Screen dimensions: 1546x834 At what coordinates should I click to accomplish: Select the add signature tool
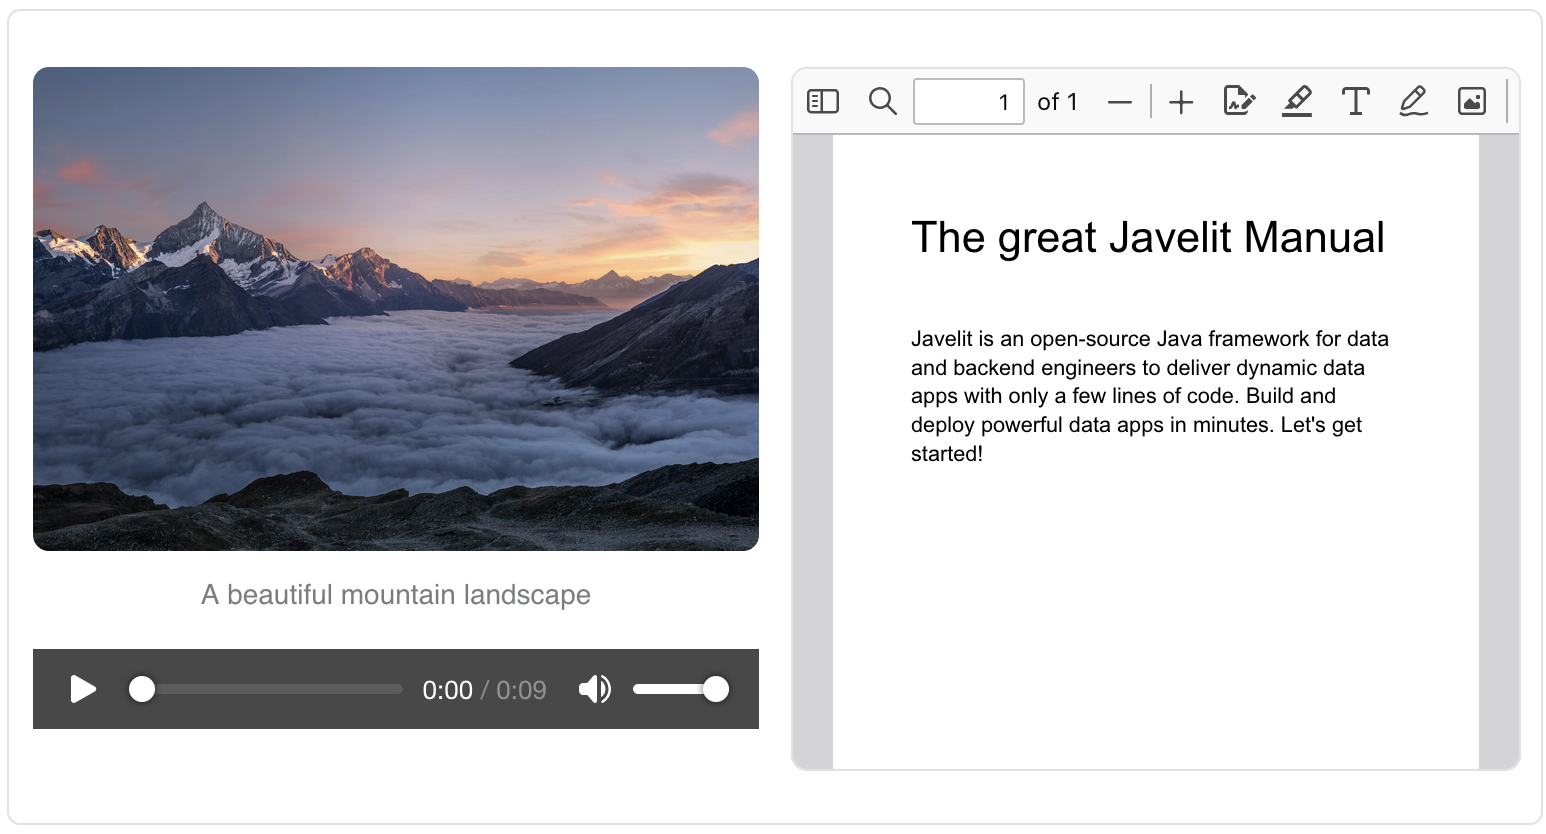pos(1239,101)
